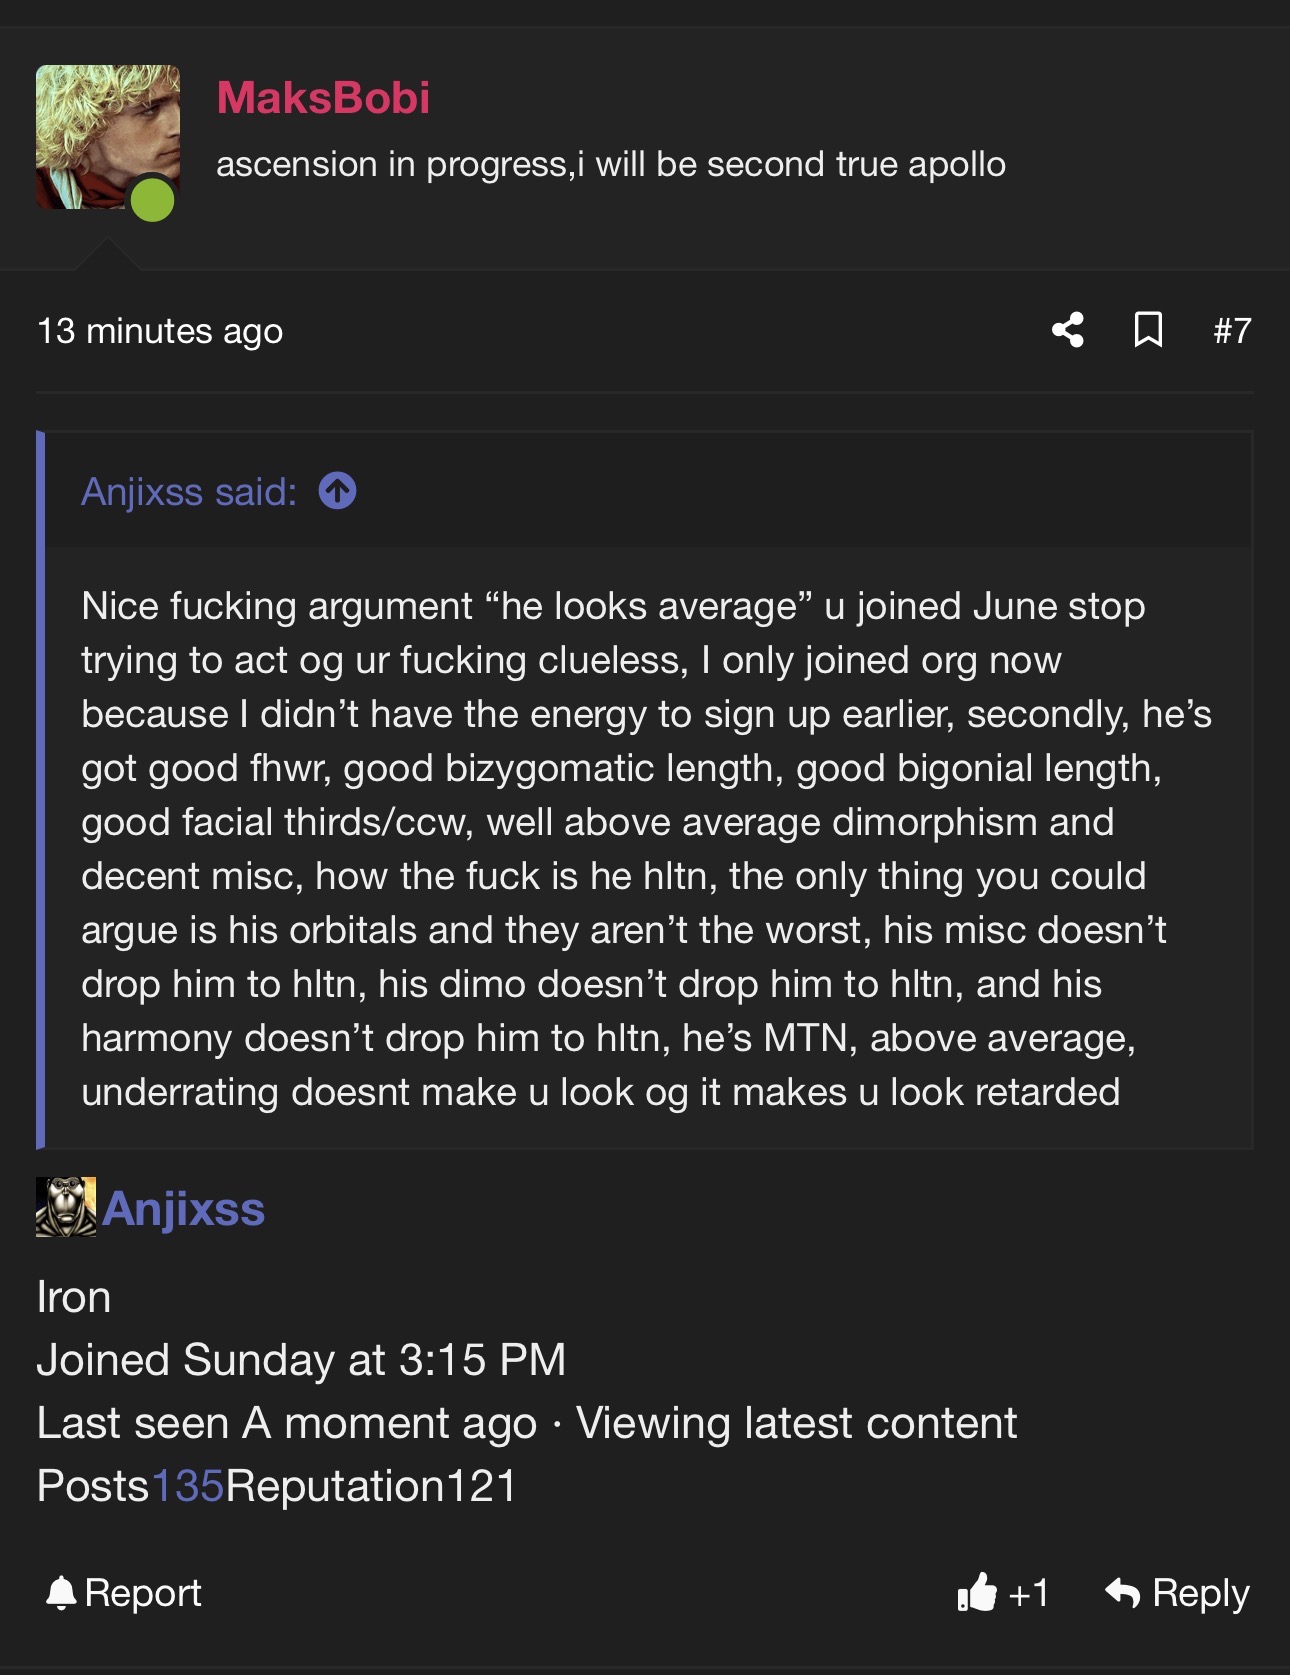Click the Report bell icon
This screenshot has height=1675, width=1290.
pos(61,1593)
